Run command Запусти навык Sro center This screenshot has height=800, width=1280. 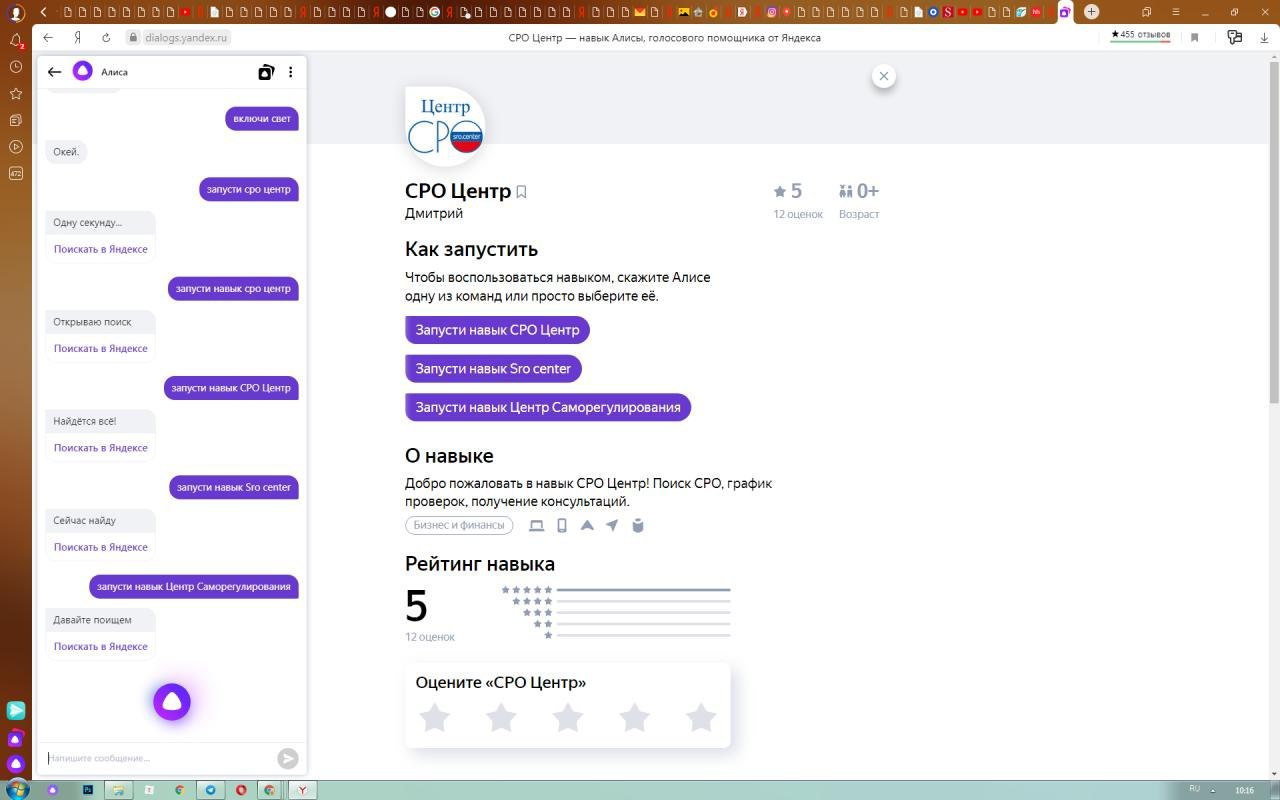click(x=493, y=369)
